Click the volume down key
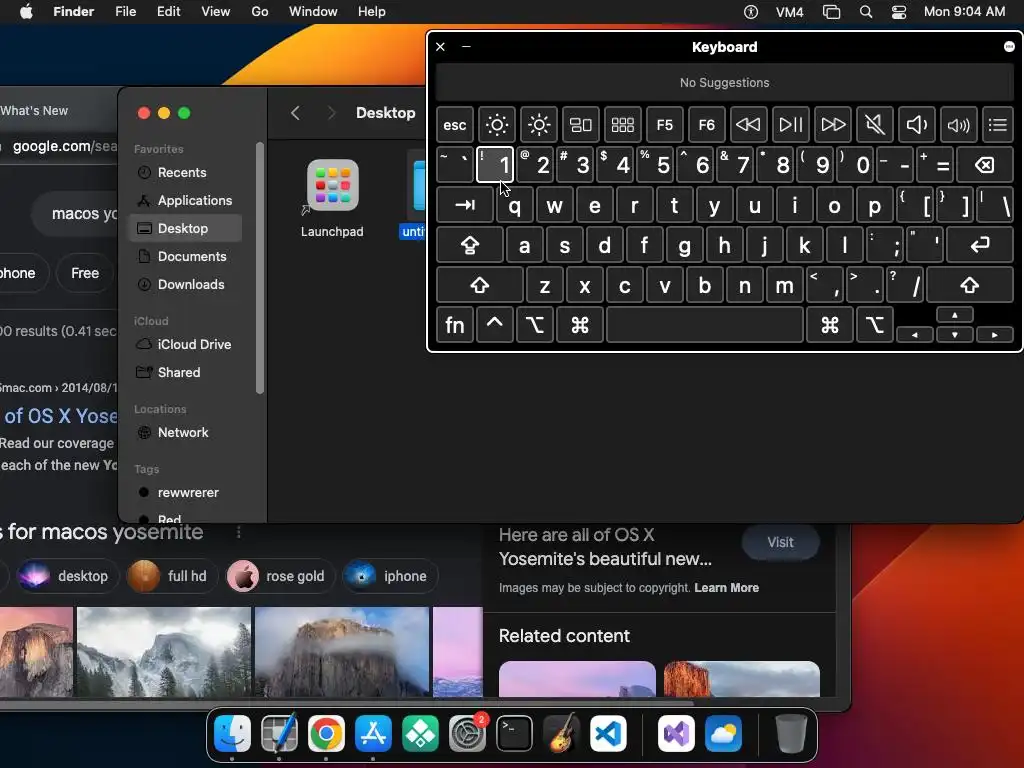 pos(916,124)
